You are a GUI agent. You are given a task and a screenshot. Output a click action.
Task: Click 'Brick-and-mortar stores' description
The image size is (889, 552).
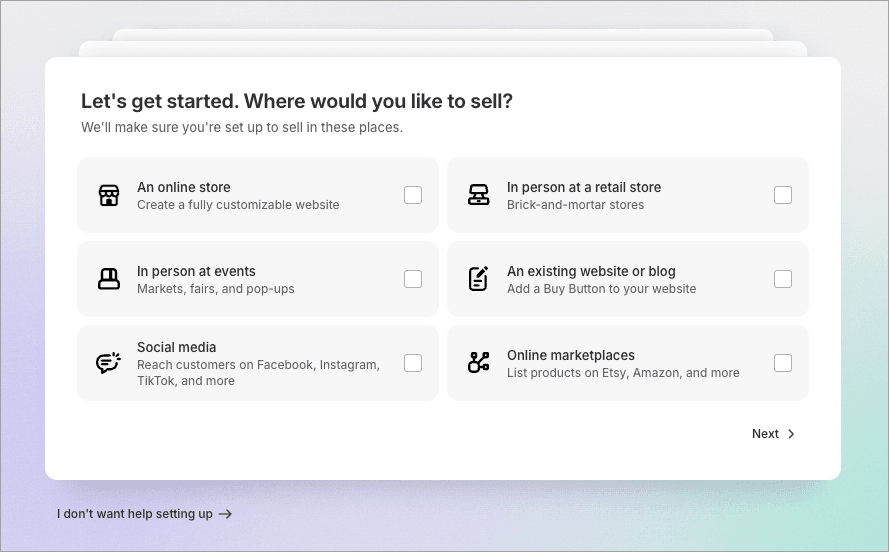tap(575, 205)
